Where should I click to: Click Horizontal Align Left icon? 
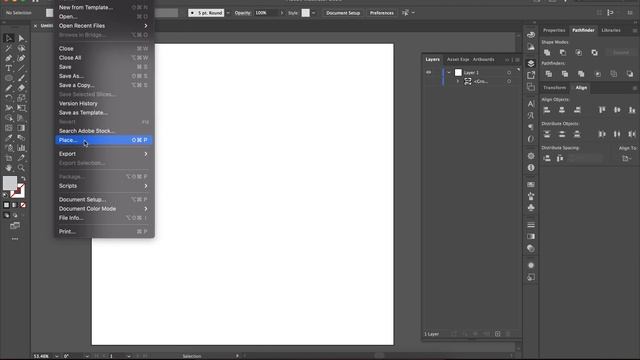click(547, 110)
